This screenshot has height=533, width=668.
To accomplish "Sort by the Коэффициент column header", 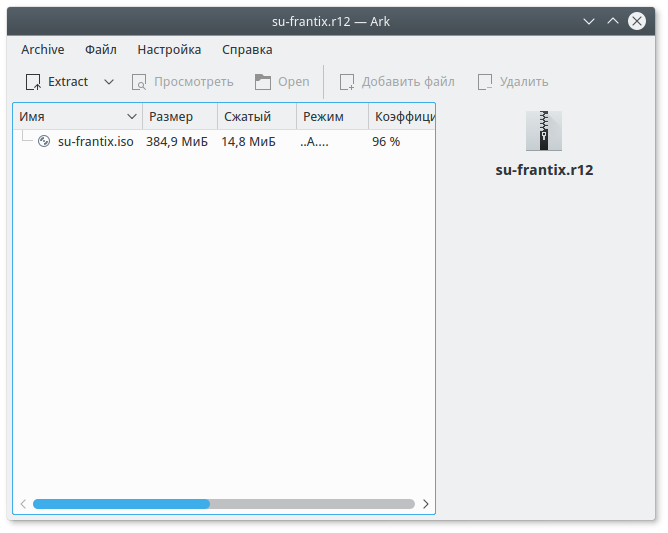I will (402, 116).
